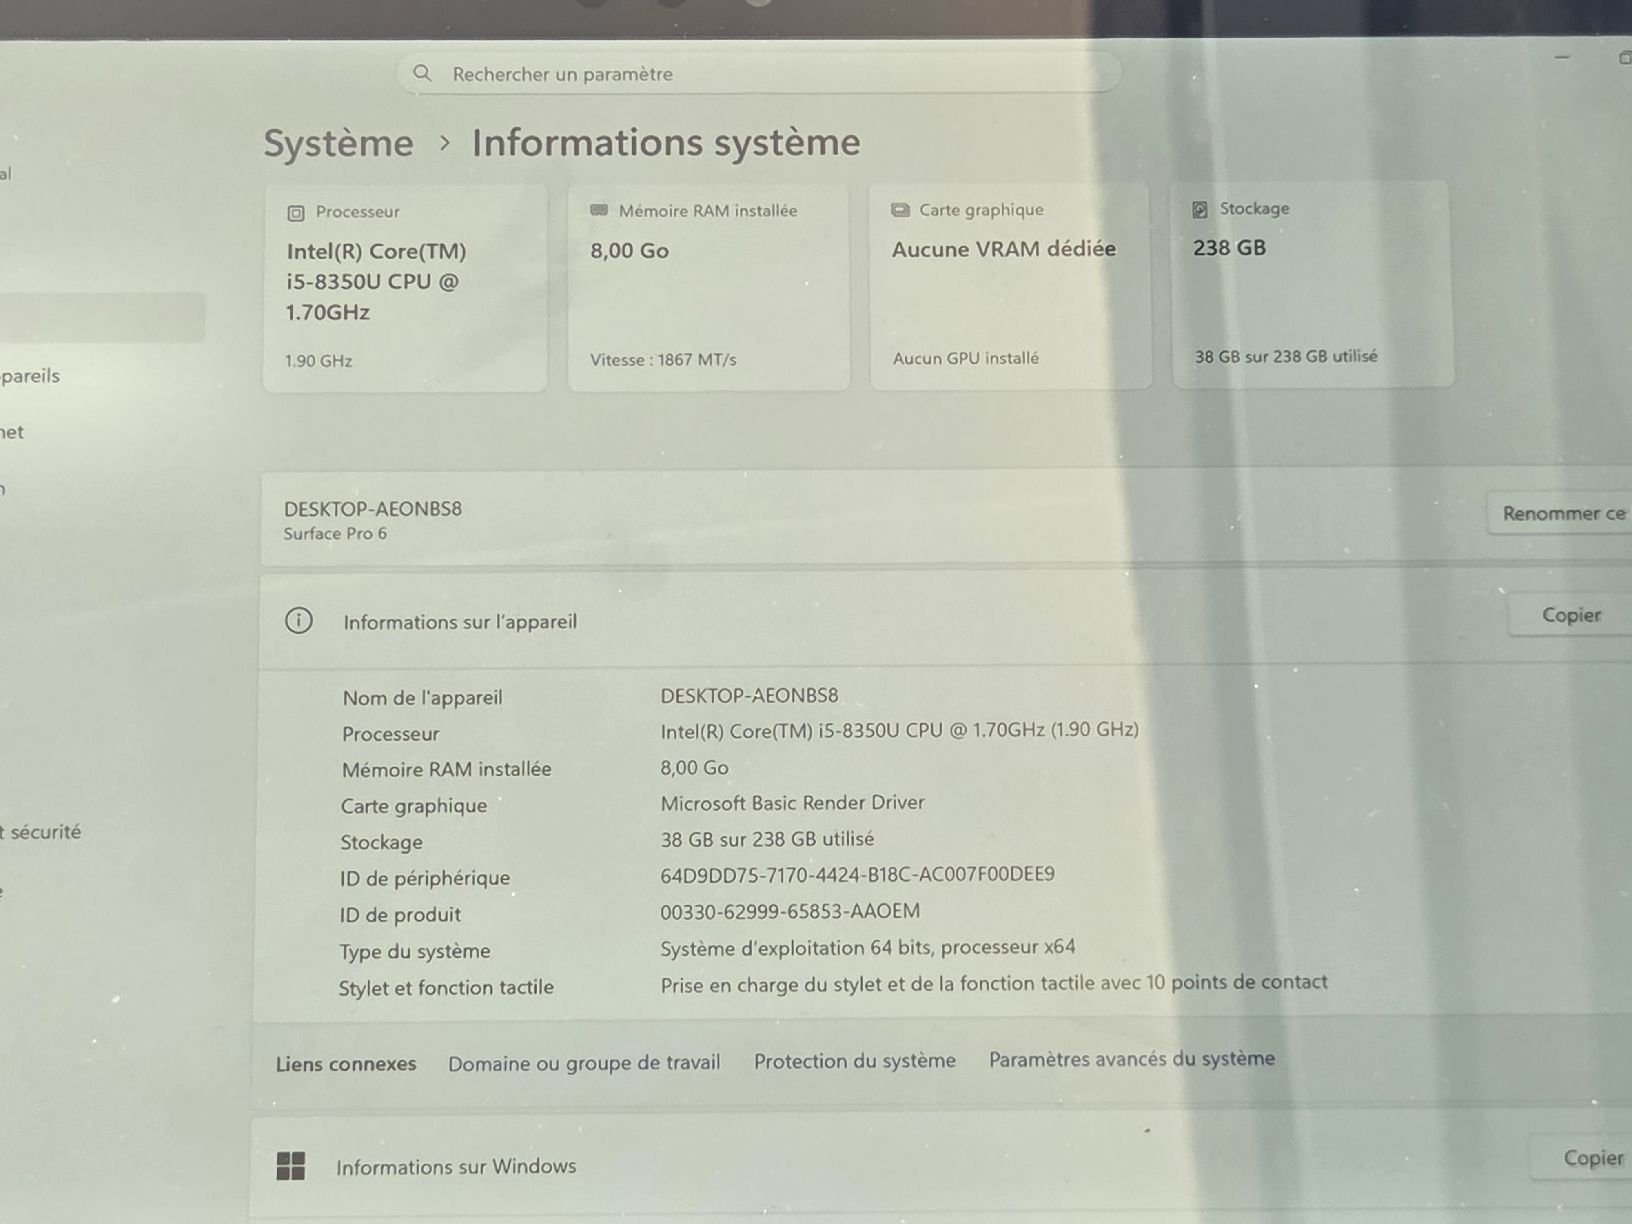
Task: Click the Liens connexes label
Action: click(x=346, y=1064)
